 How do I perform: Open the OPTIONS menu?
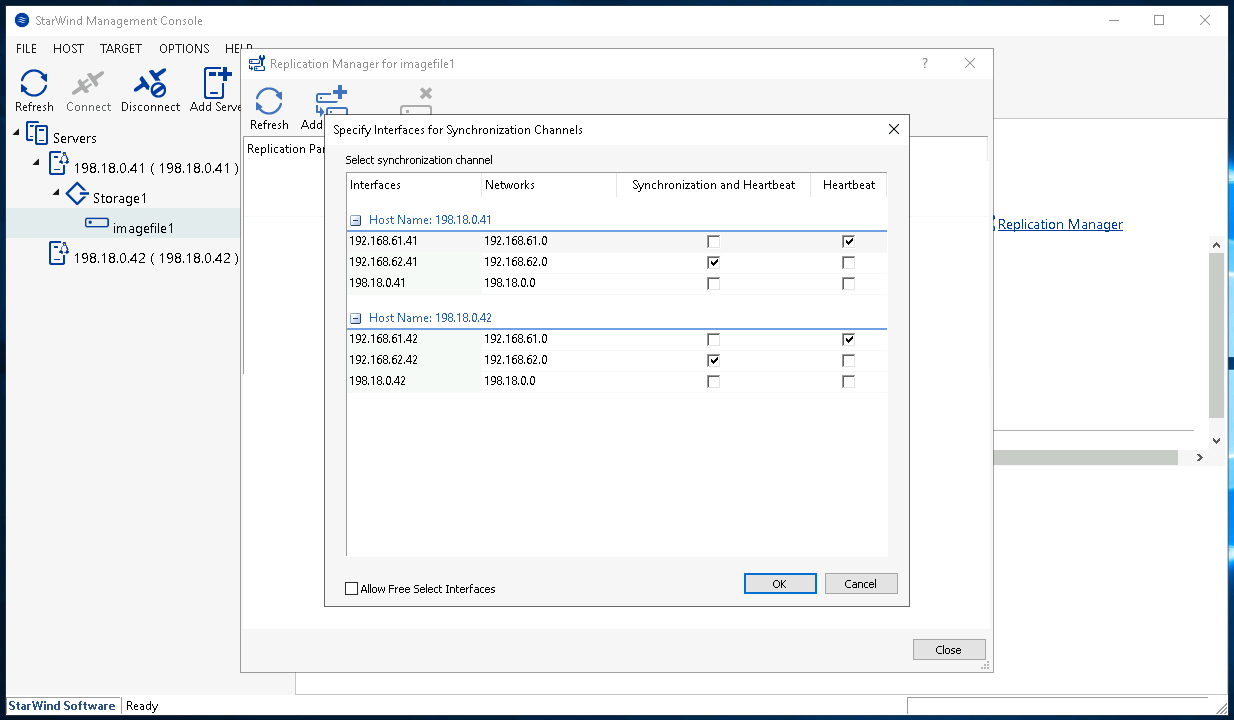pyautogui.click(x=184, y=48)
